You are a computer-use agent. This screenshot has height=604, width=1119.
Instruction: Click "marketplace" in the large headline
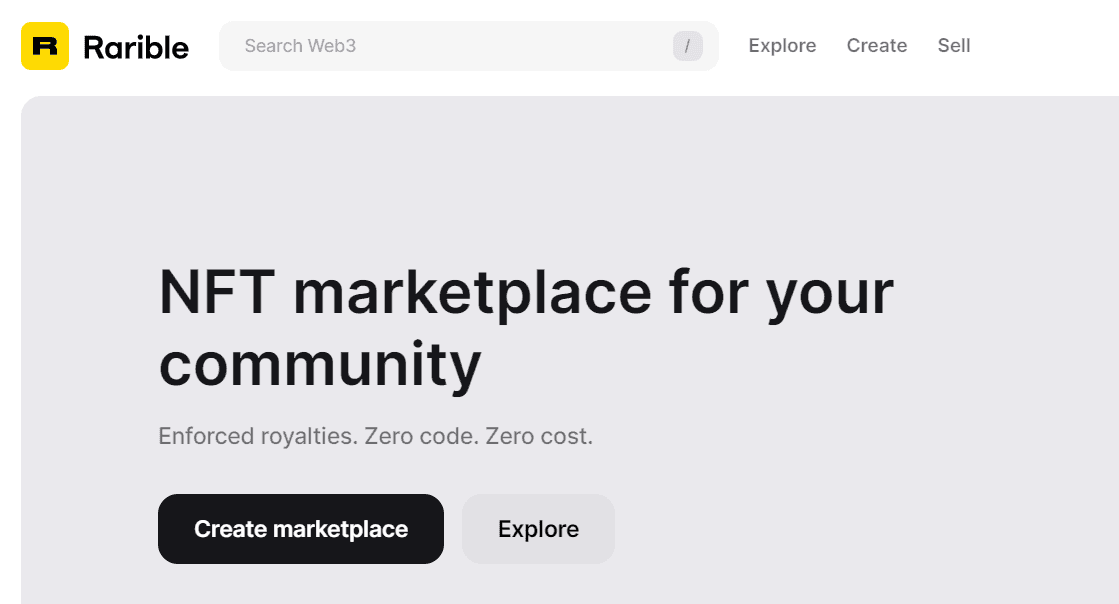[x=472, y=293]
